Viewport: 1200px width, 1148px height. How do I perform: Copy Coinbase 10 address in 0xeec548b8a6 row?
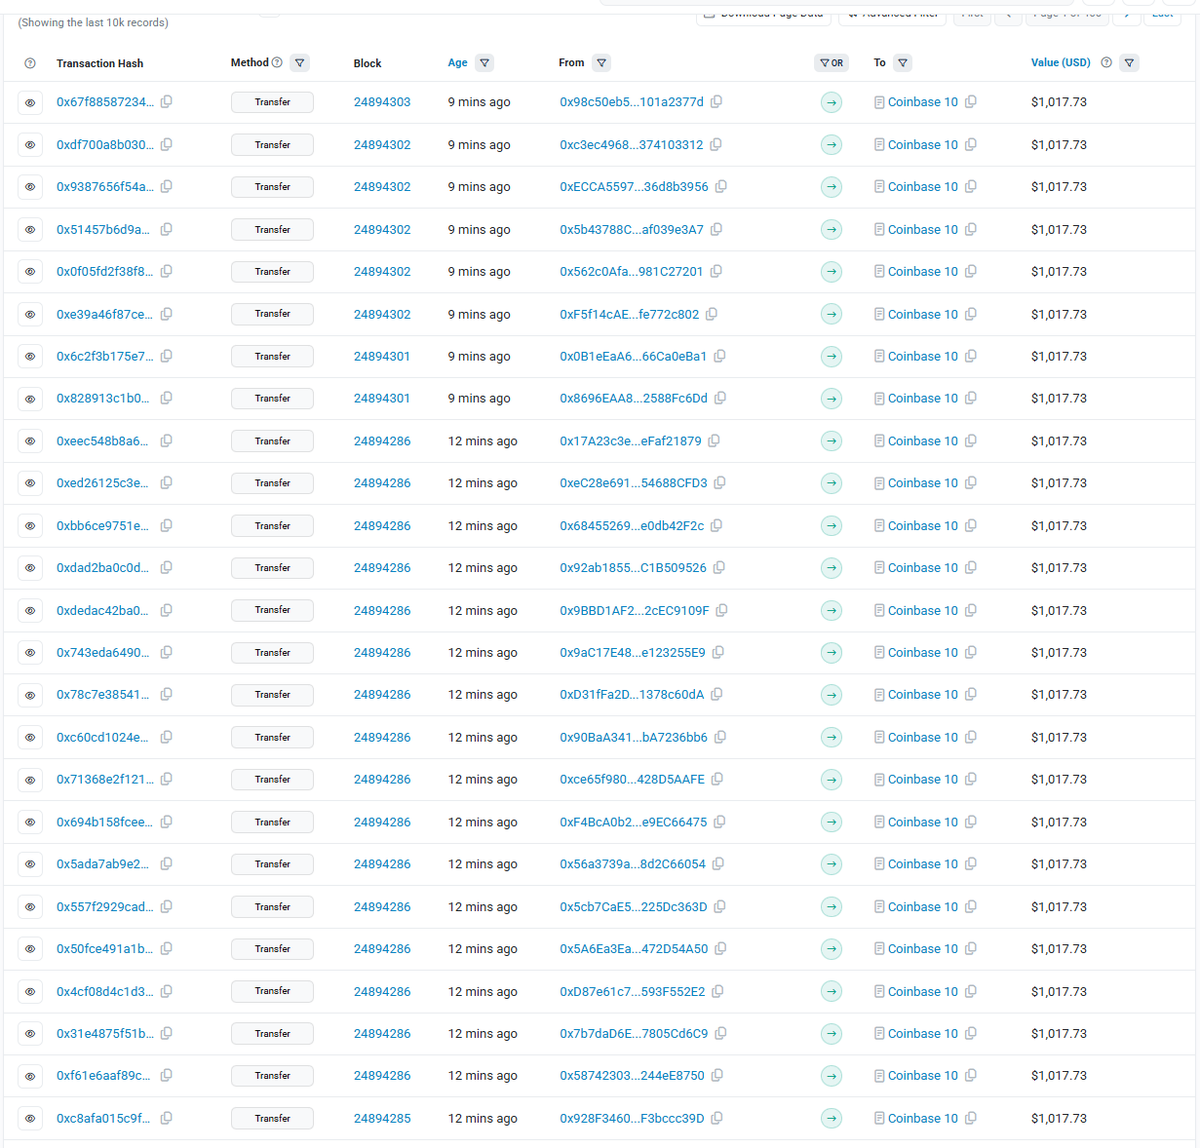[971, 441]
